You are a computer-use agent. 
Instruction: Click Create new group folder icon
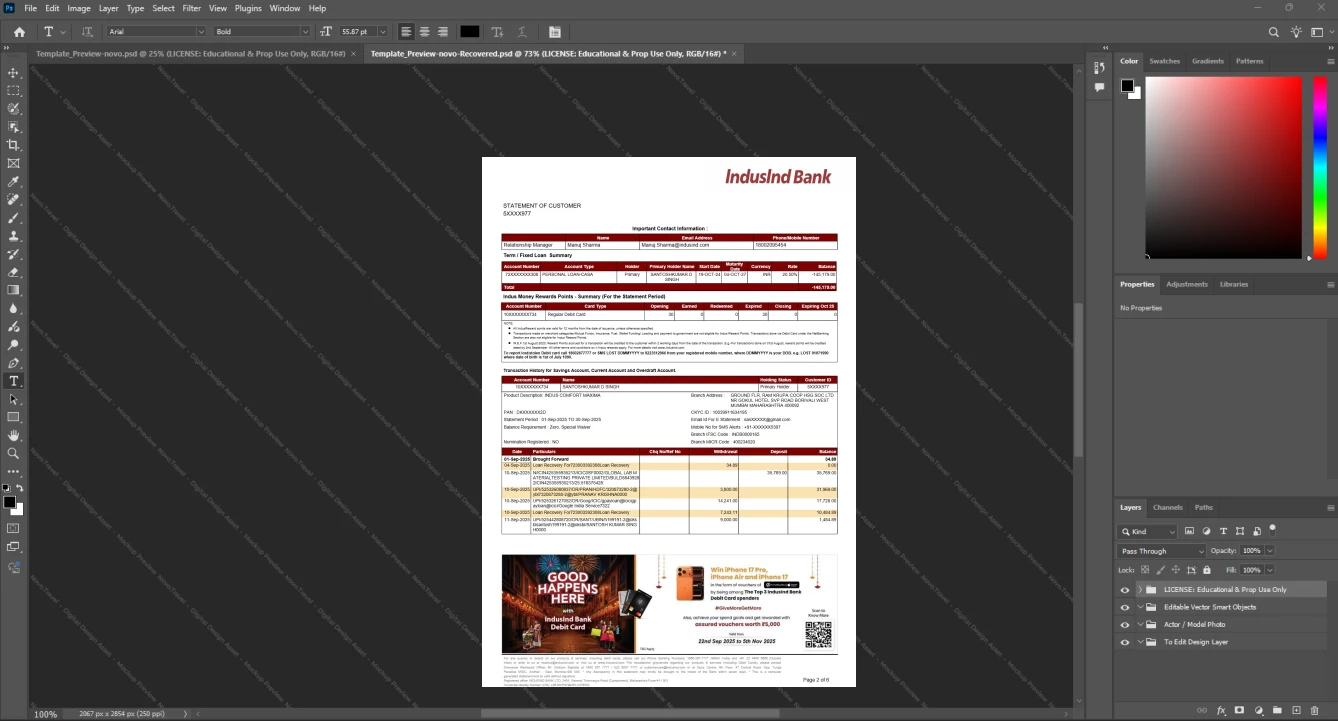click(x=1277, y=711)
